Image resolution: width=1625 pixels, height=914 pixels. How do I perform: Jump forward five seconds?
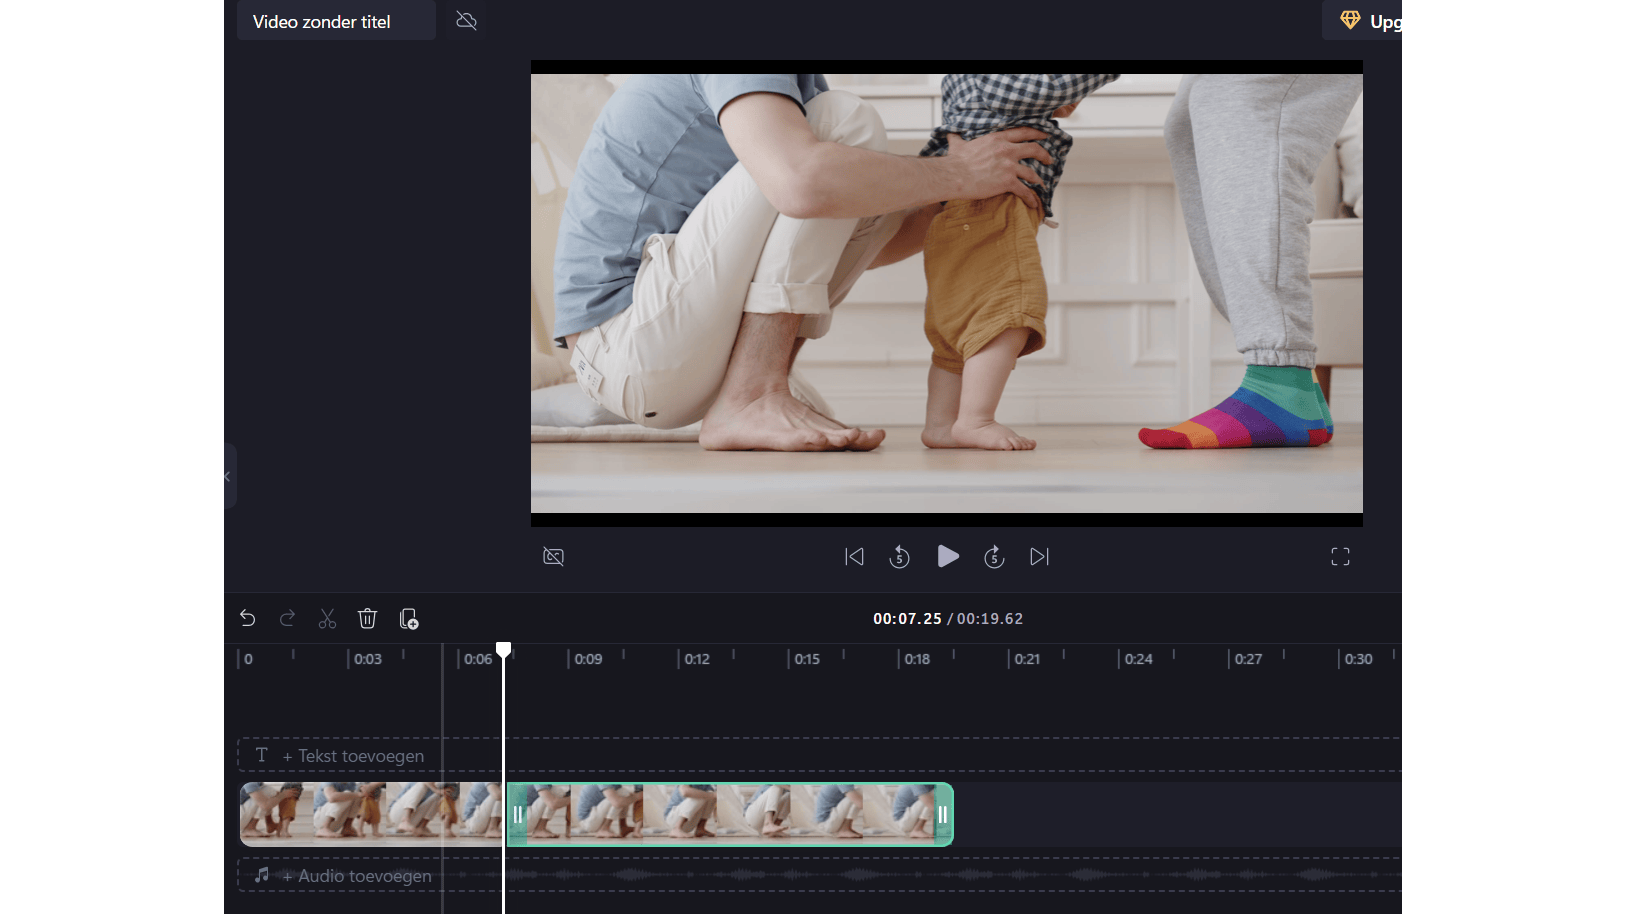(994, 557)
